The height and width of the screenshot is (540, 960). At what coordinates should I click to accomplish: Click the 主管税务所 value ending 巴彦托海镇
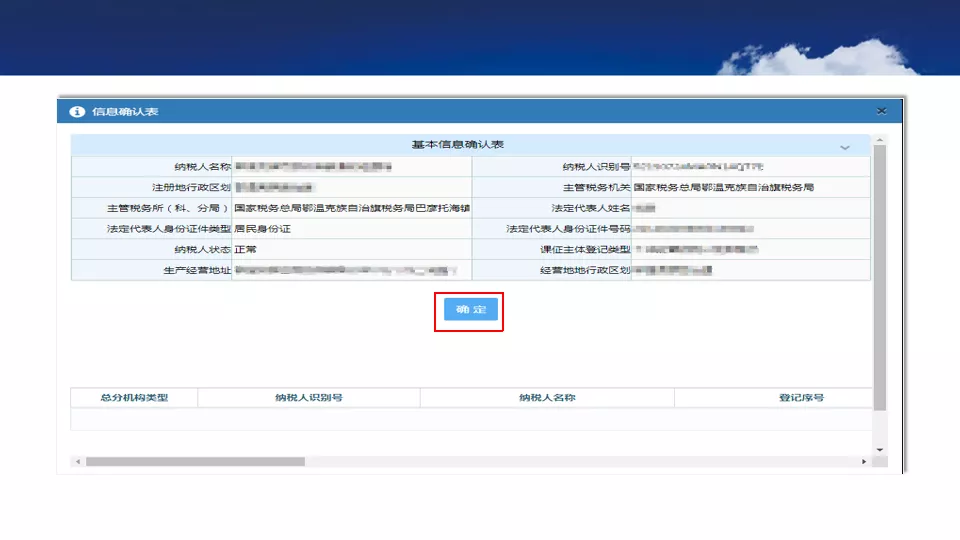click(x=352, y=208)
